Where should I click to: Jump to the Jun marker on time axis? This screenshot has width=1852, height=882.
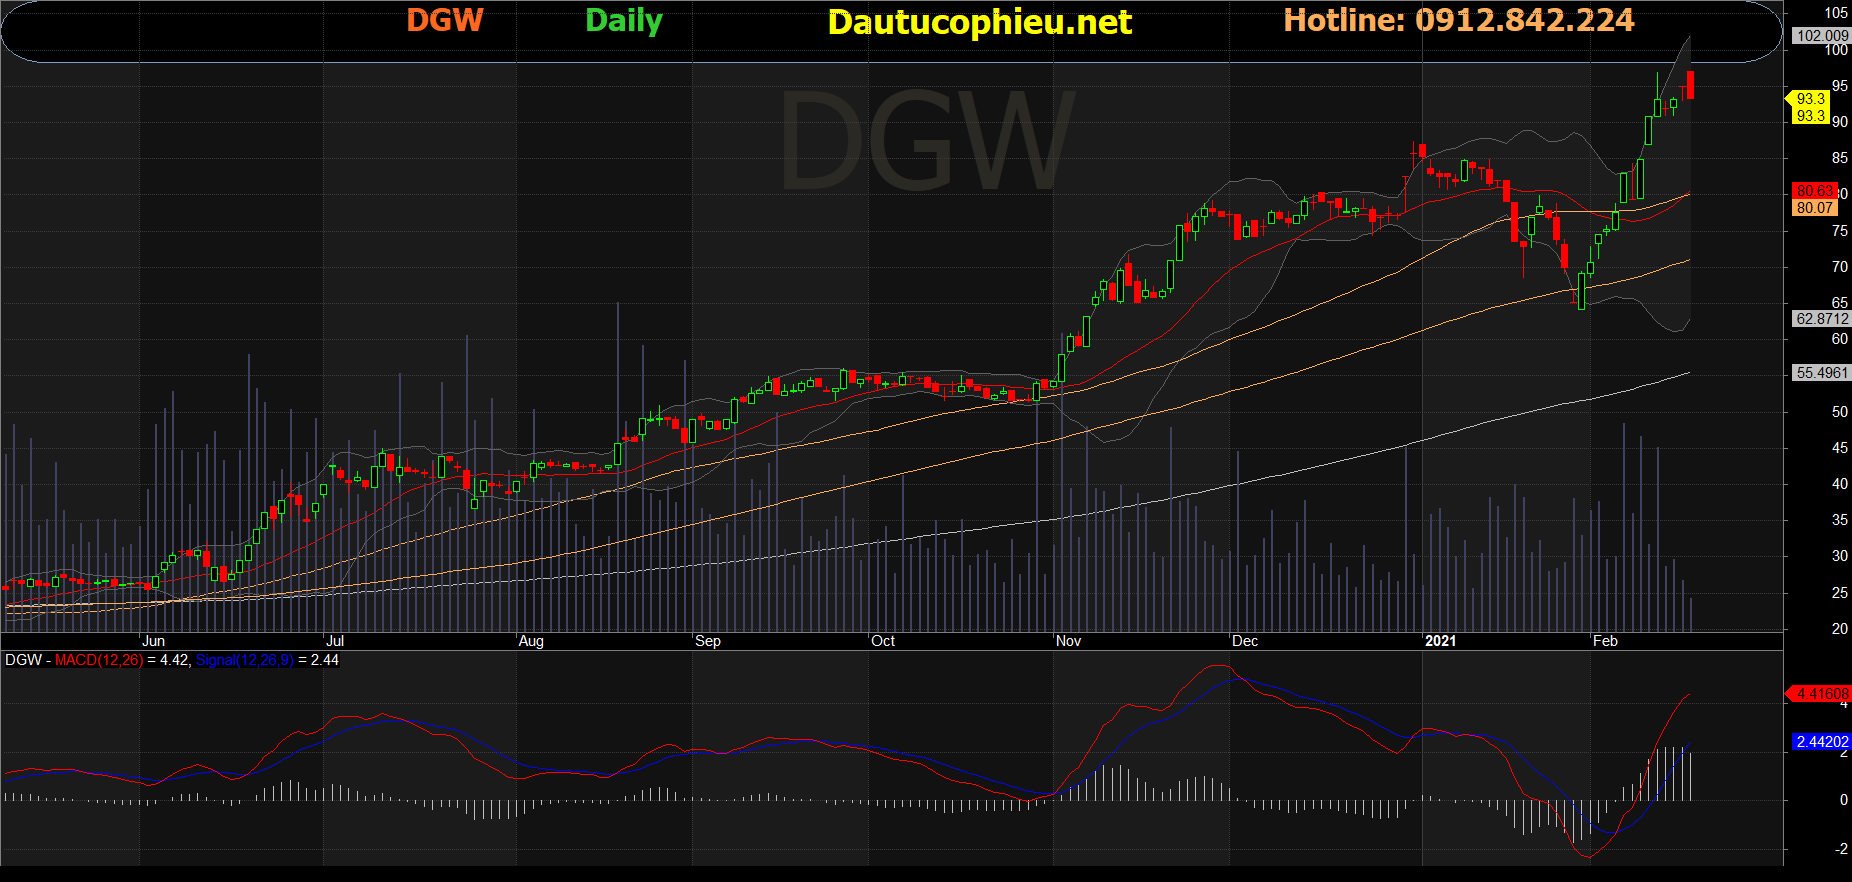[x=153, y=641]
